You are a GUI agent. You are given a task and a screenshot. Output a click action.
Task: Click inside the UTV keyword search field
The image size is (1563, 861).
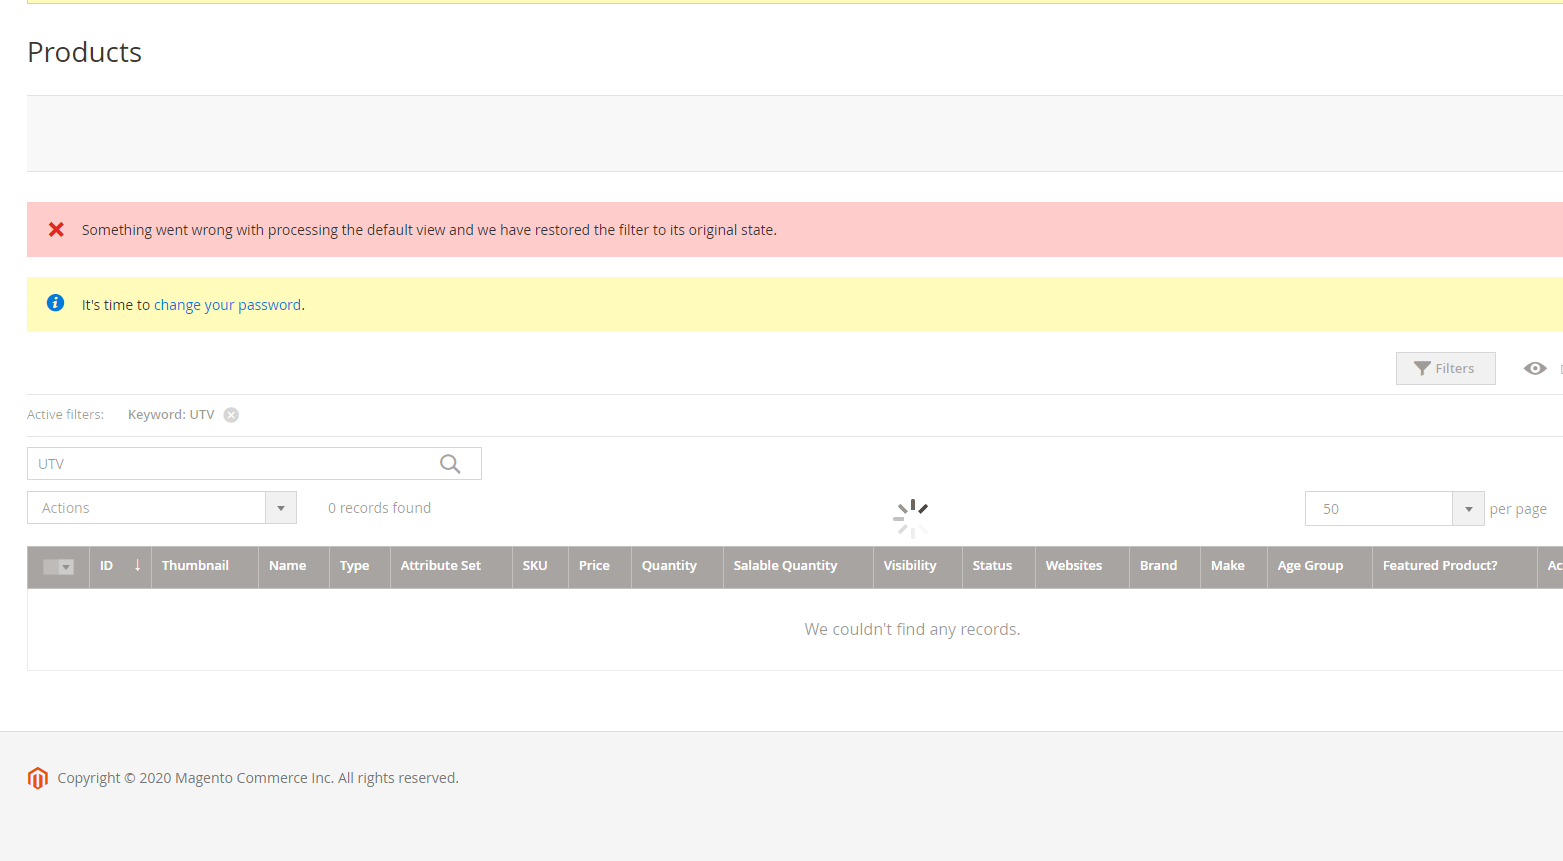coord(230,463)
